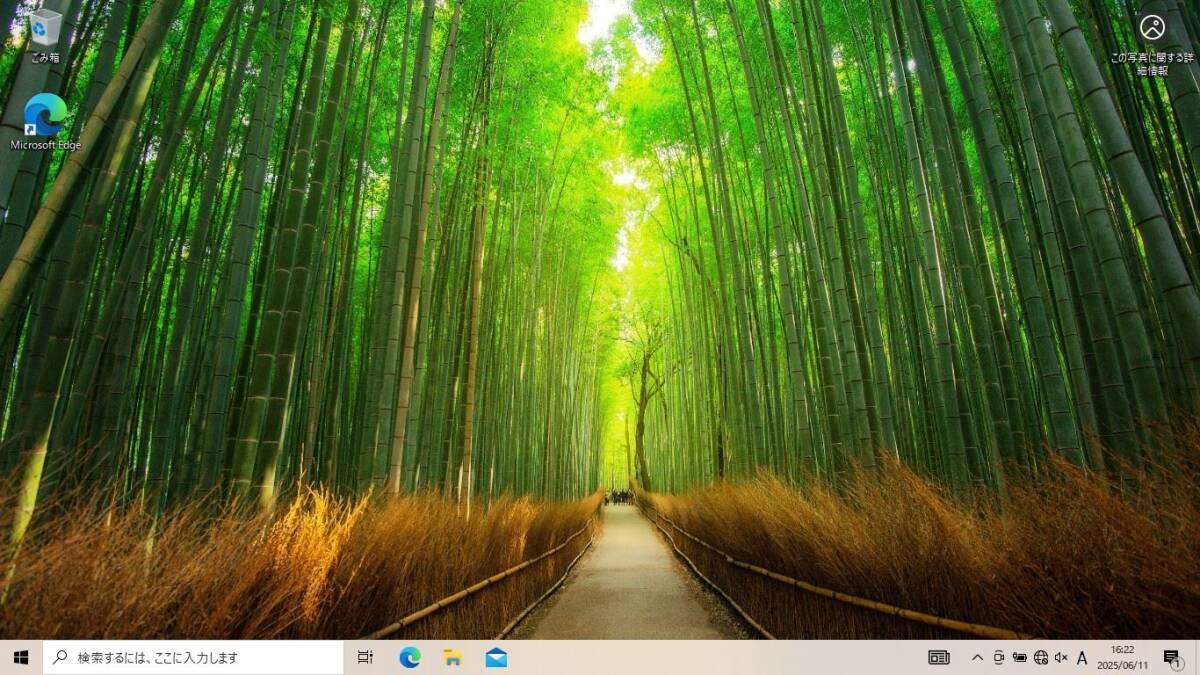Screen dimensions: 1200x675
Task: Open File Explorer from the taskbar
Action: [453, 657]
